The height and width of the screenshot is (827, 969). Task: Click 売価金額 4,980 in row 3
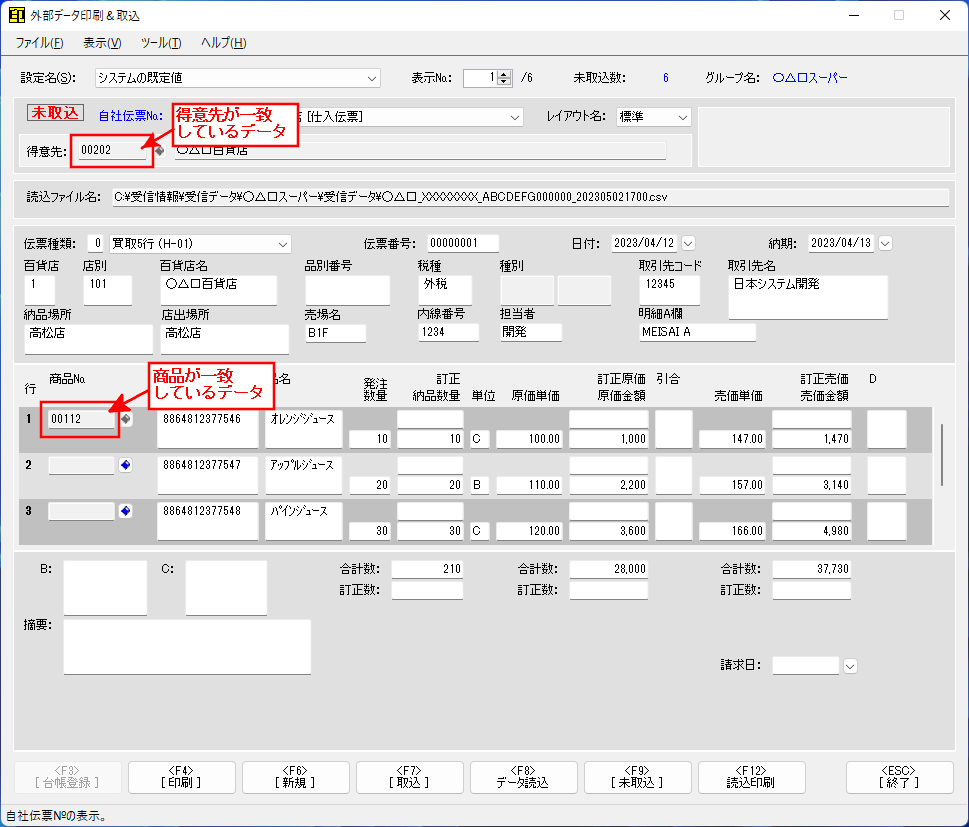(811, 531)
